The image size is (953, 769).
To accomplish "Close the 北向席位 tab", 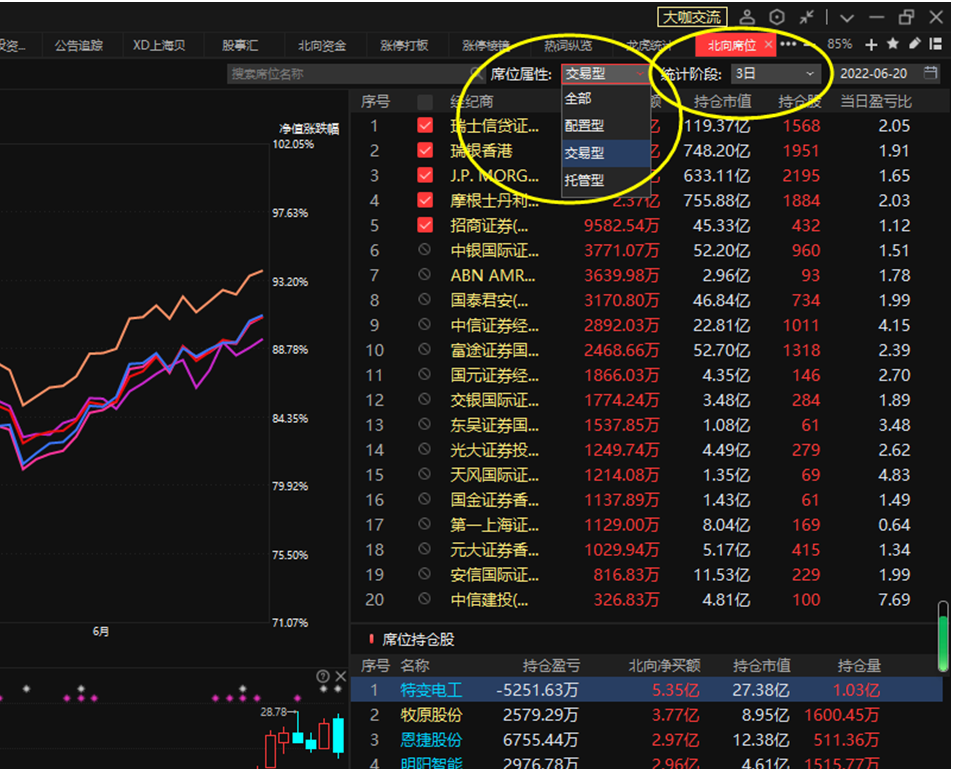I will [x=768, y=44].
